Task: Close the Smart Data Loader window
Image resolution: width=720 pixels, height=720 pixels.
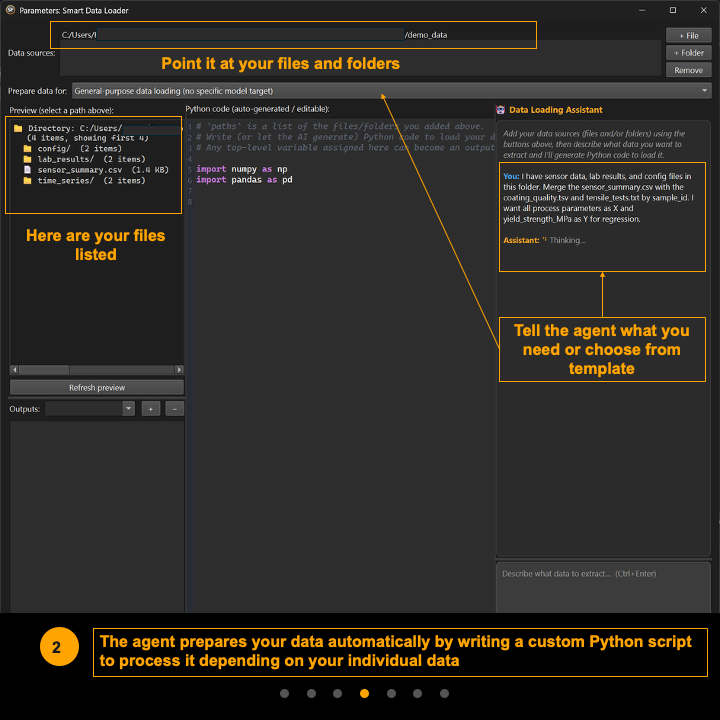Action: click(703, 10)
